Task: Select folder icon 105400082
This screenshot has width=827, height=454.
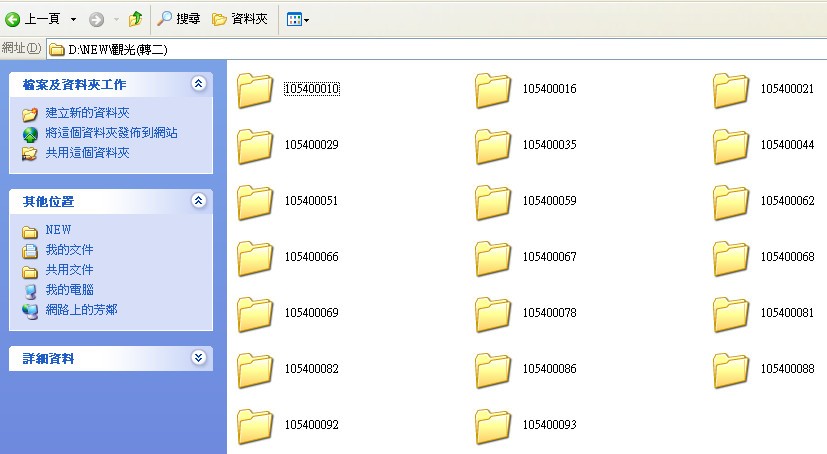Action: pos(255,371)
